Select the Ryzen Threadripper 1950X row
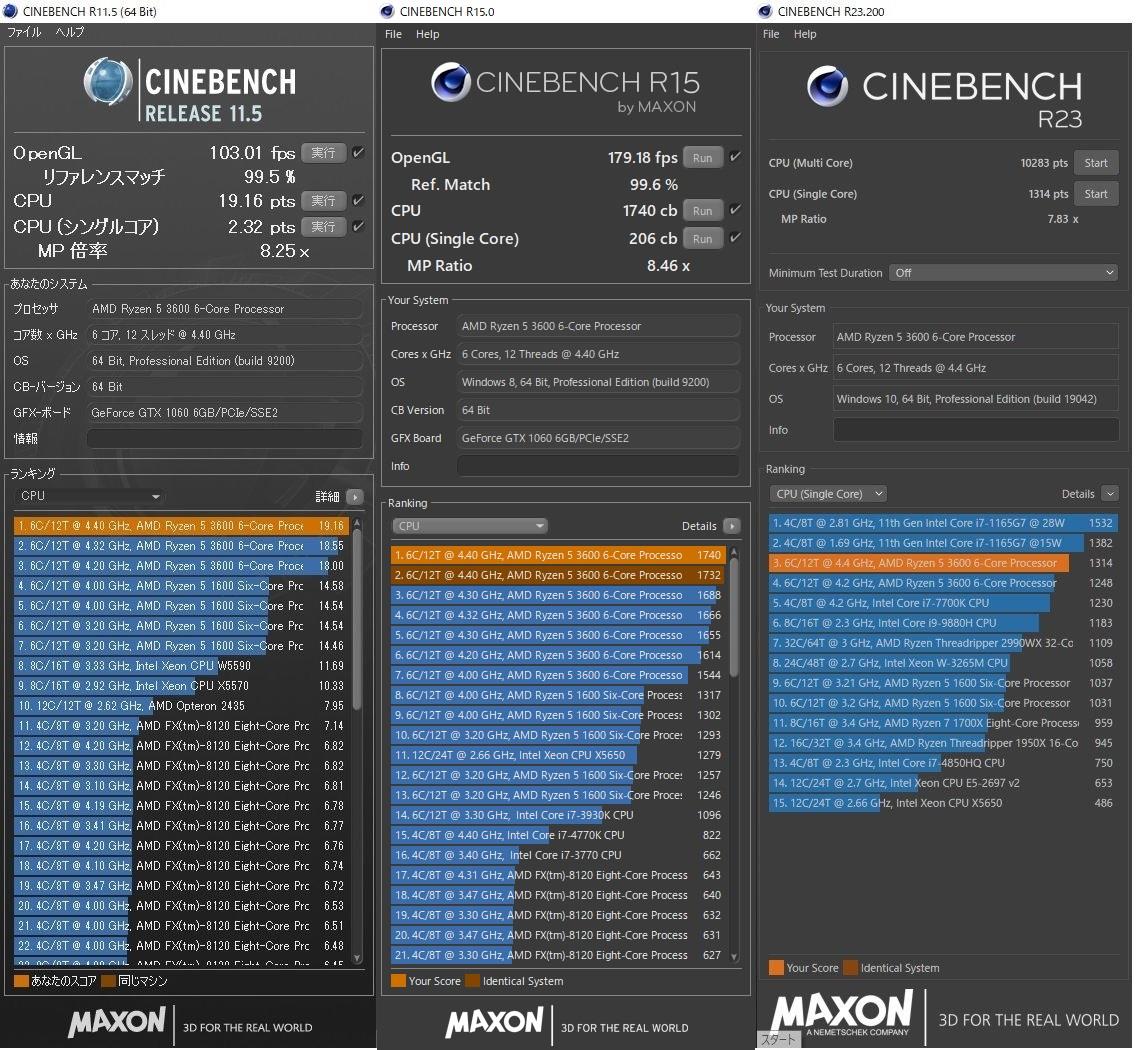Screen dimensions: 1144x1050 [943, 743]
